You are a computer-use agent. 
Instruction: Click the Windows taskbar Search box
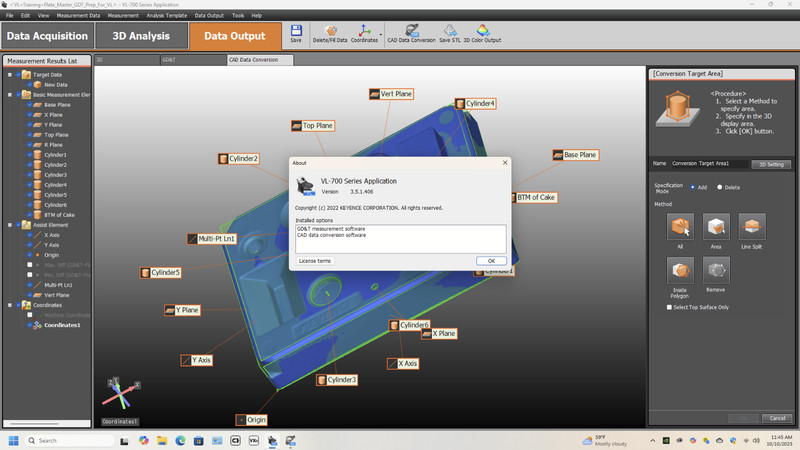point(69,440)
